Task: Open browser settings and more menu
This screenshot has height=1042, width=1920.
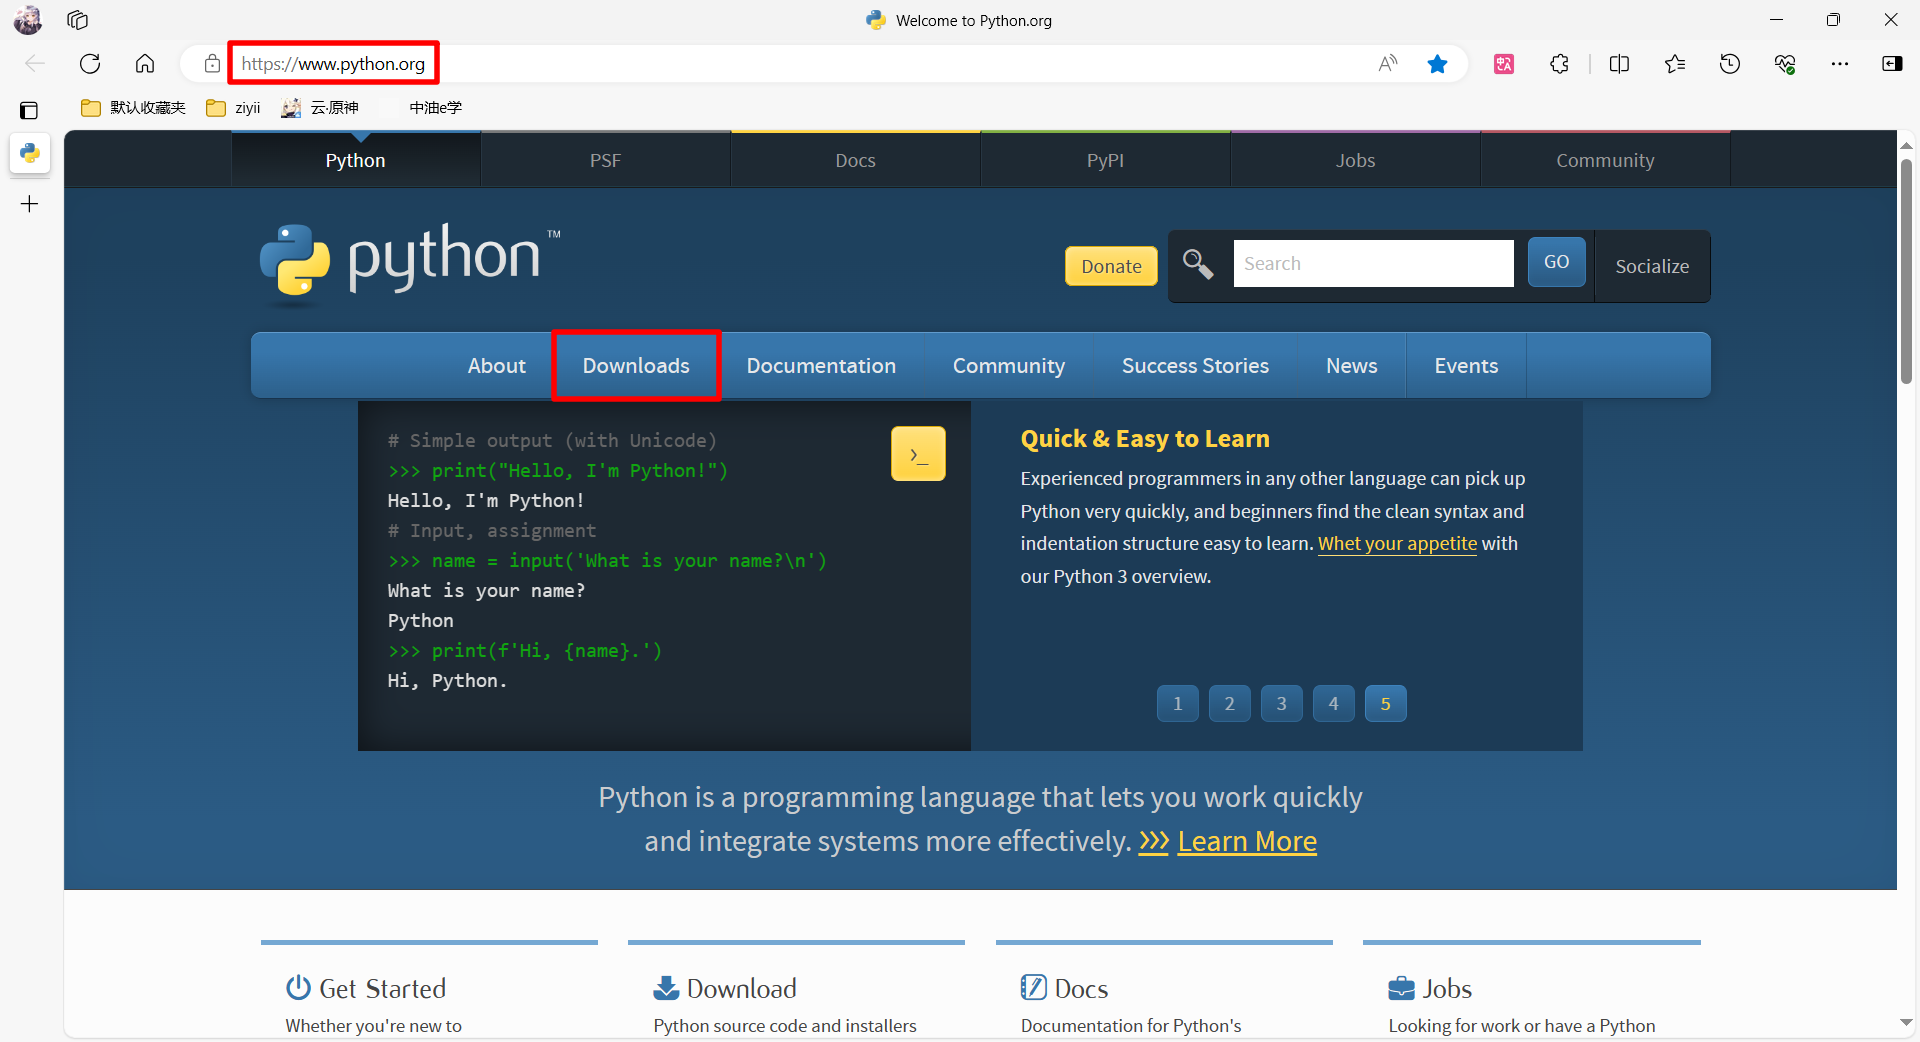Action: coord(1839,64)
